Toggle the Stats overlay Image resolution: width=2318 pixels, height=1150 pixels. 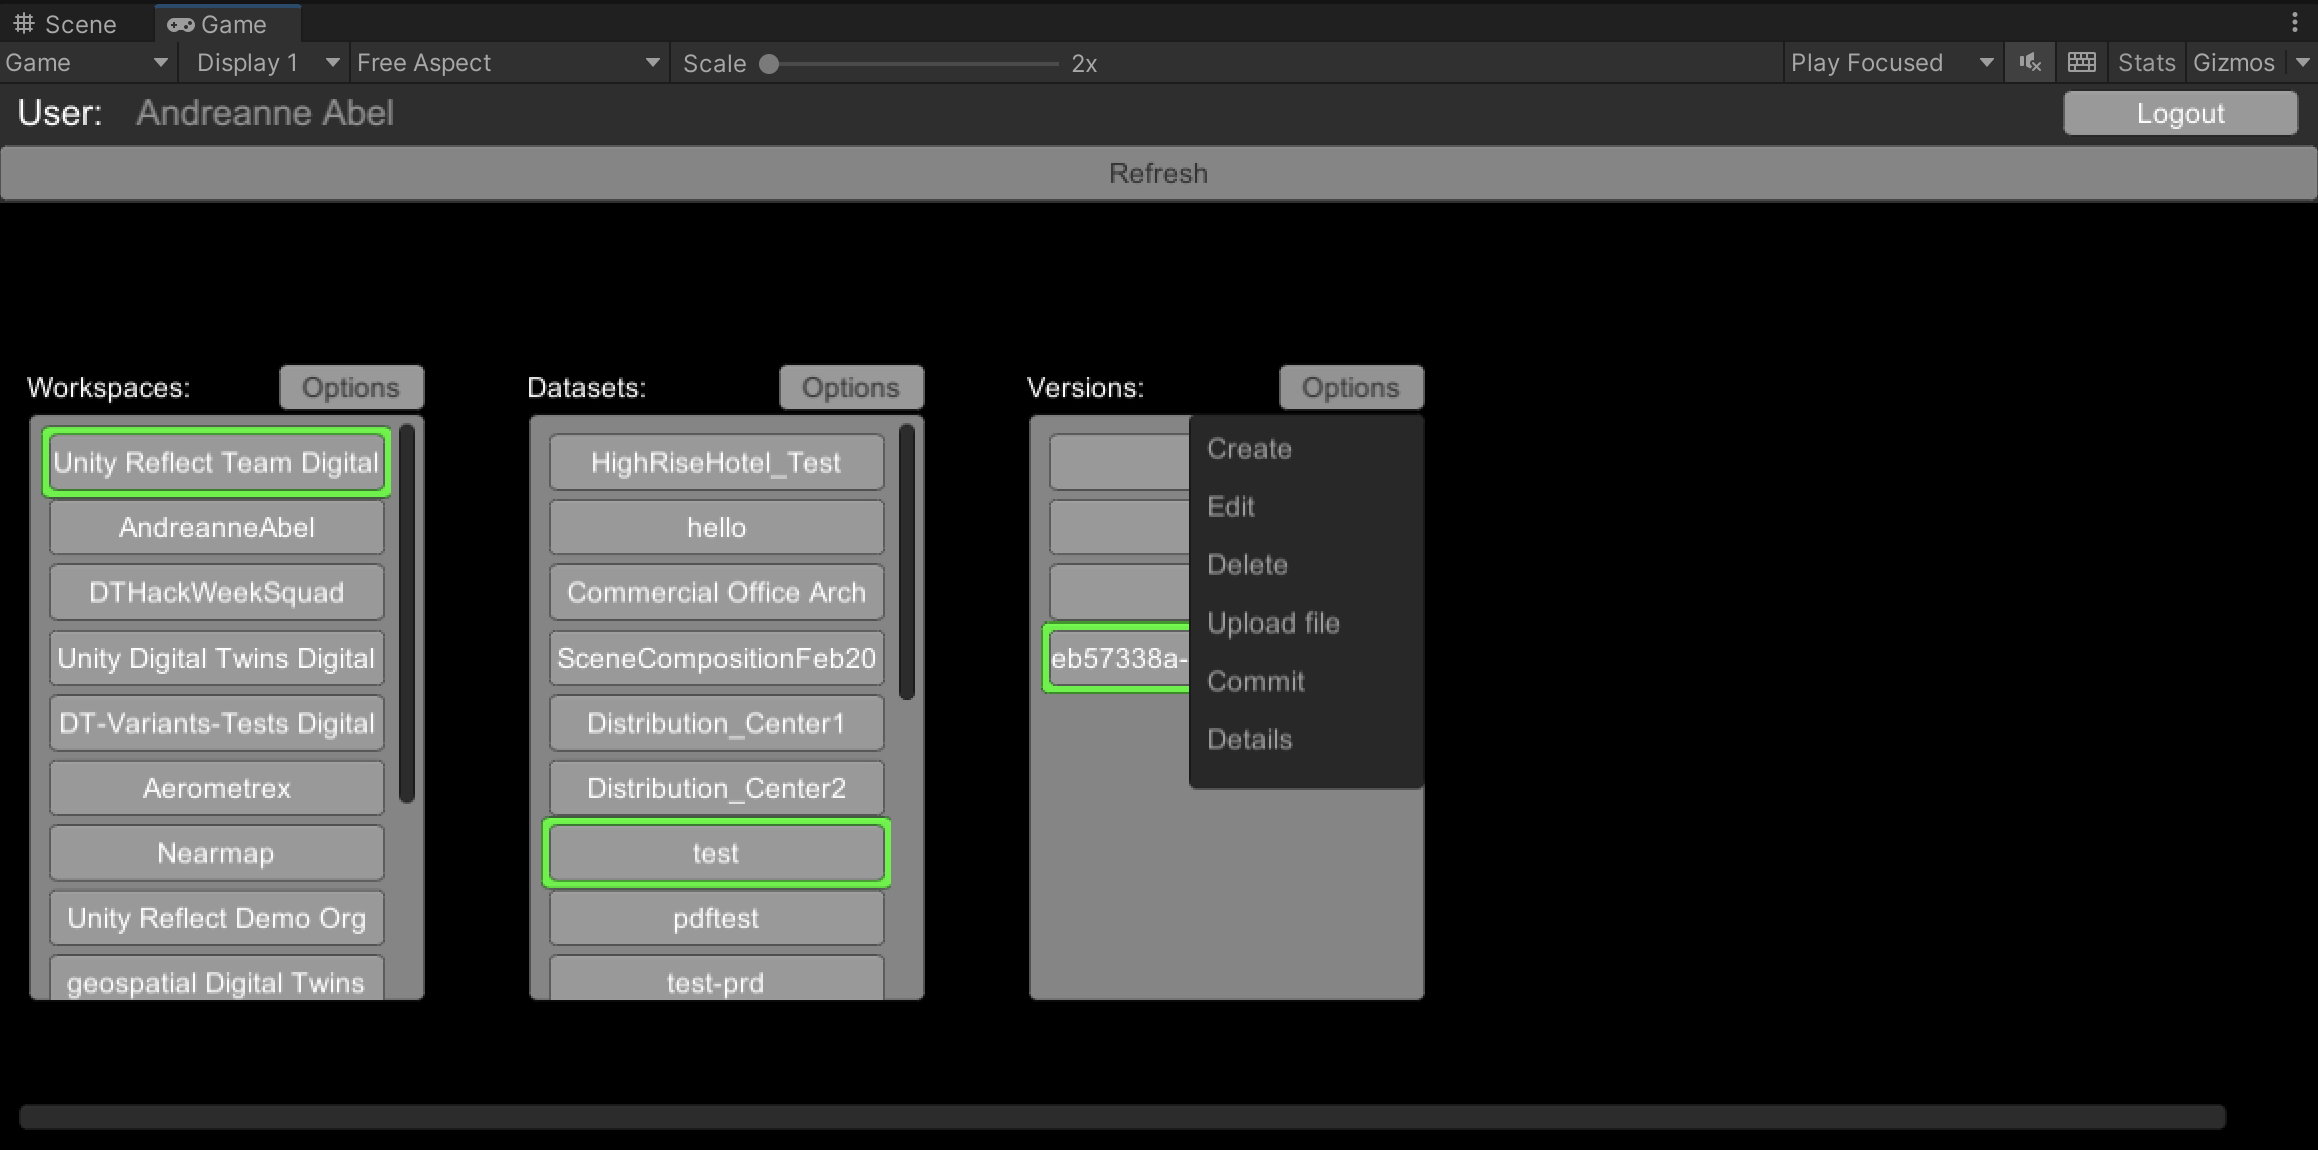pyautogui.click(x=2145, y=63)
